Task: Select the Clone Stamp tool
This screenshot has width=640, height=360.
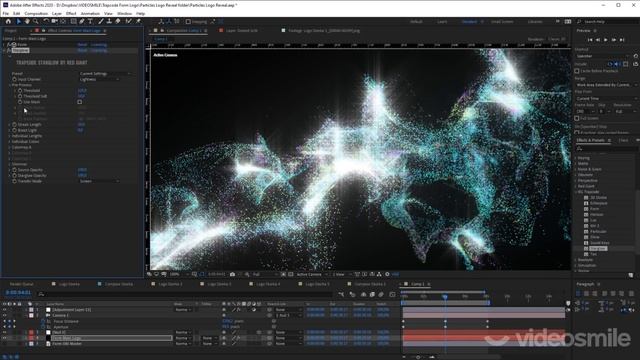Action: click(x=109, y=21)
